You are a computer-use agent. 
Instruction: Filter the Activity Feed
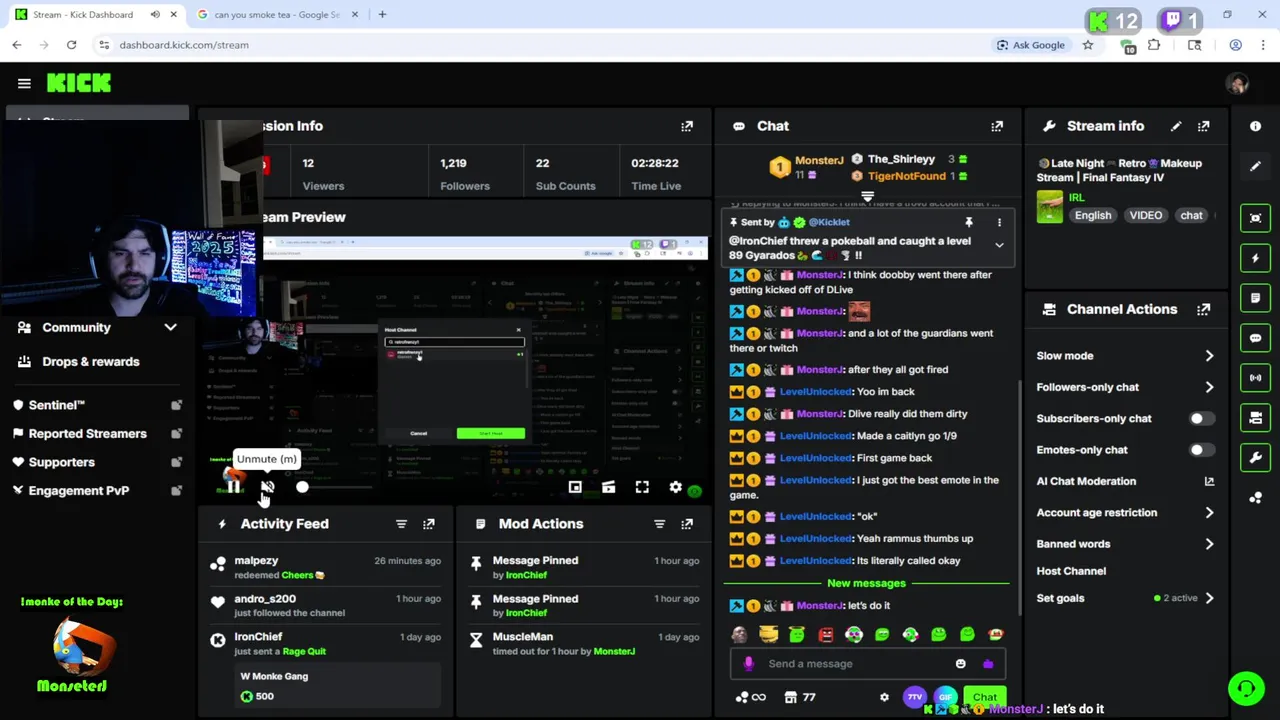[401, 524]
